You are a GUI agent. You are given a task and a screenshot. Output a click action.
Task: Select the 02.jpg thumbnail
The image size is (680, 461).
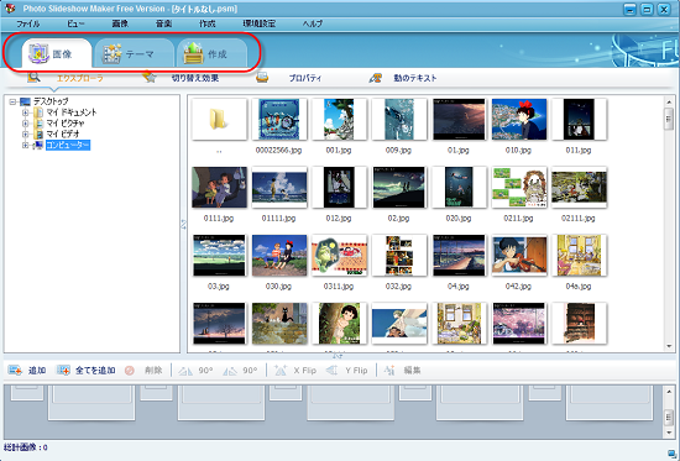[x=399, y=187]
